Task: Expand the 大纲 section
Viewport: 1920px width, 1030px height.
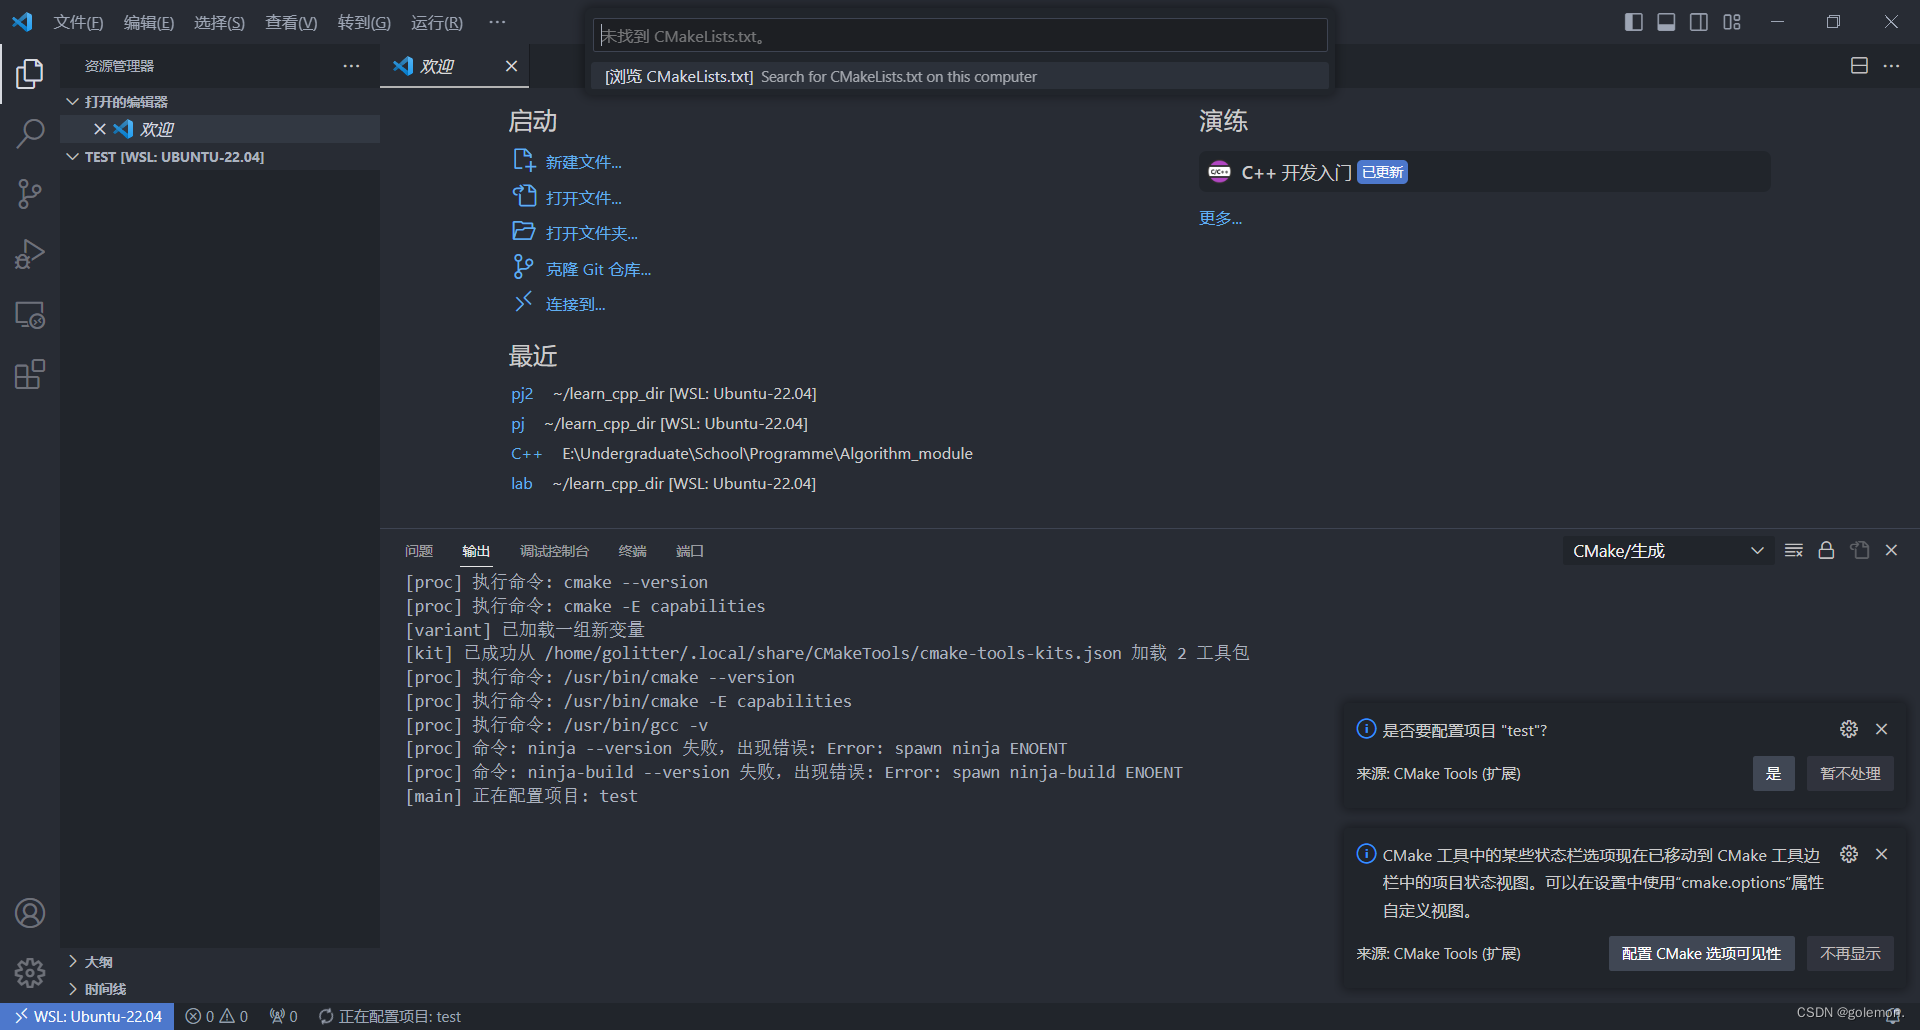Action: (x=220, y=962)
